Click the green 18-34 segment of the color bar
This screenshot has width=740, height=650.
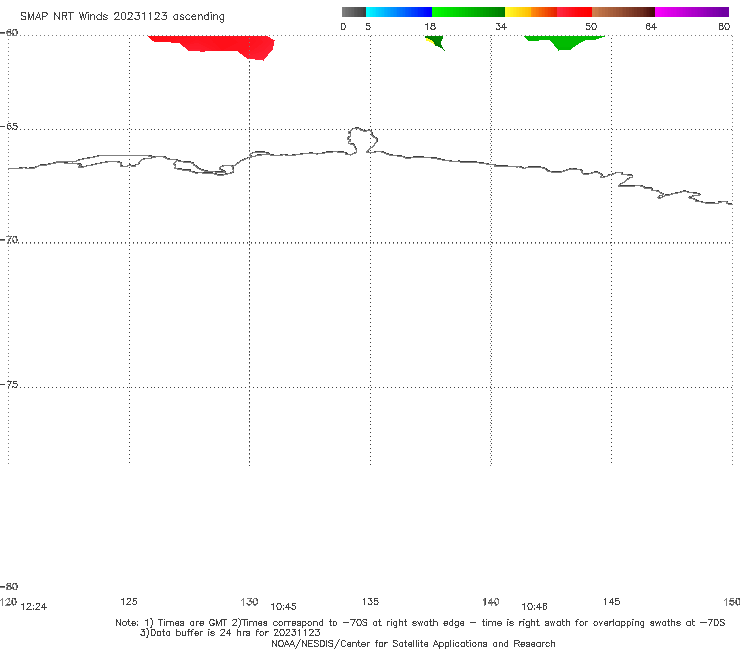coord(468,12)
